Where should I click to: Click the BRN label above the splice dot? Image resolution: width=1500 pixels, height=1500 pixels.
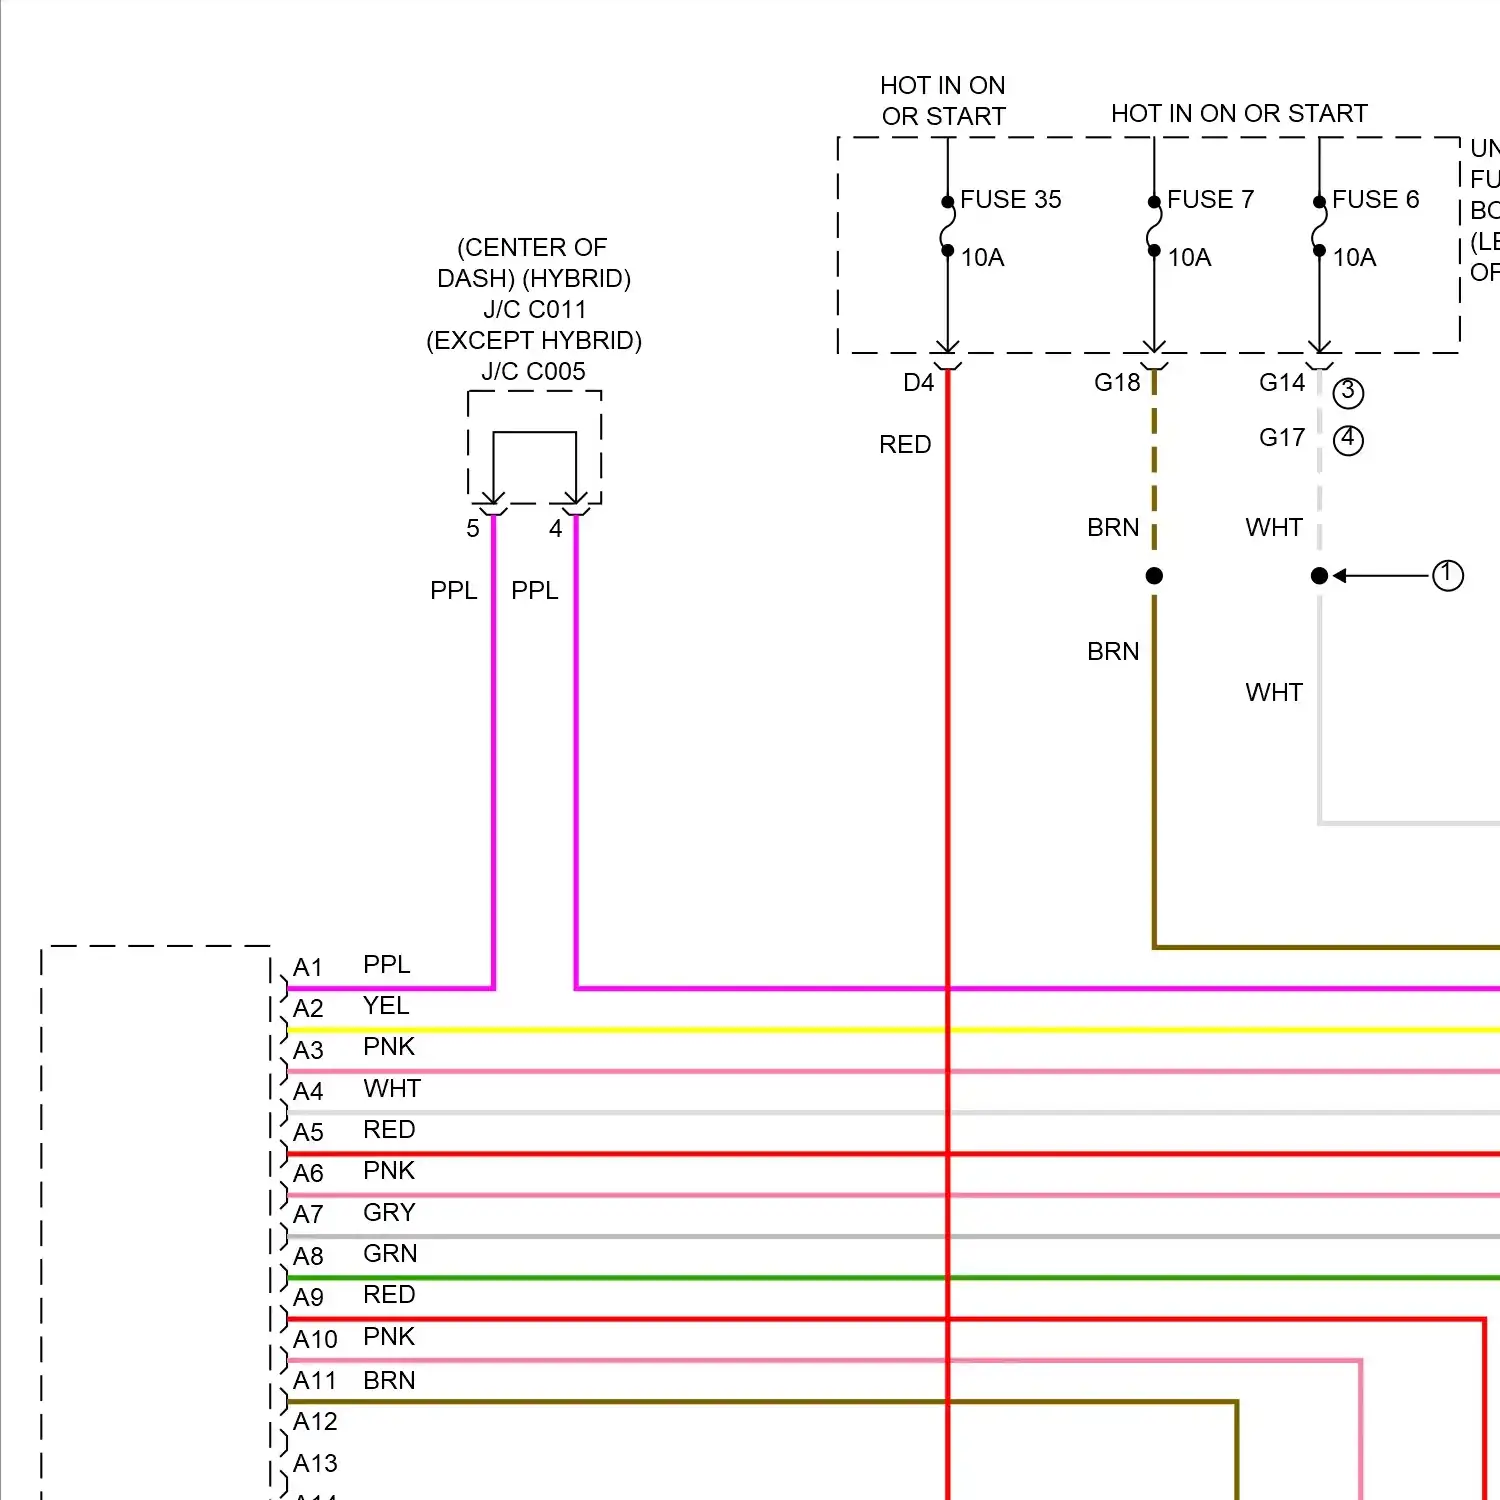(1113, 528)
